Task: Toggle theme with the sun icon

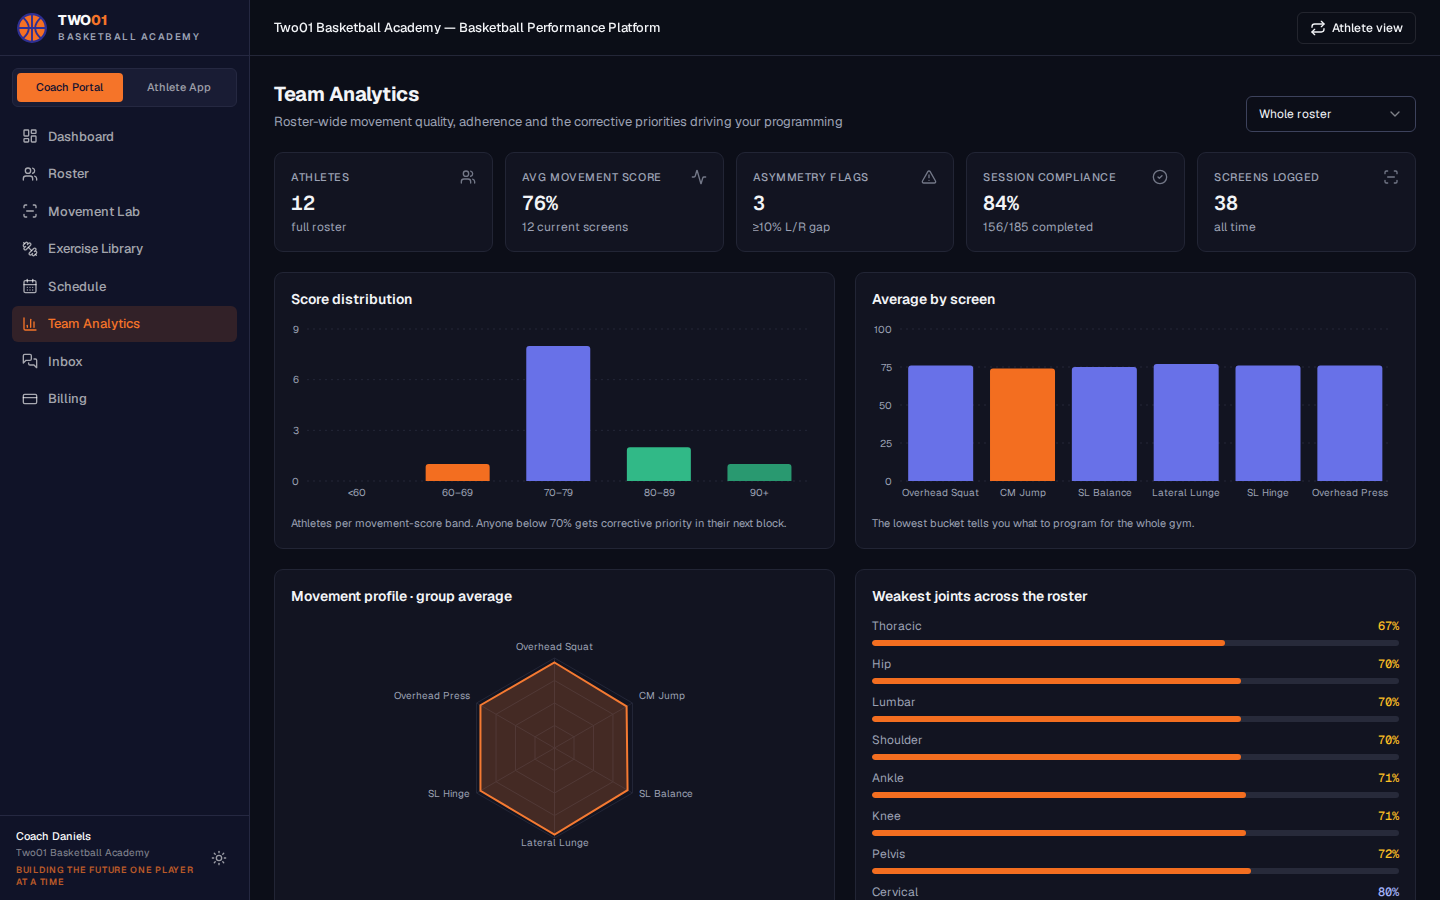Action: coord(219,858)
